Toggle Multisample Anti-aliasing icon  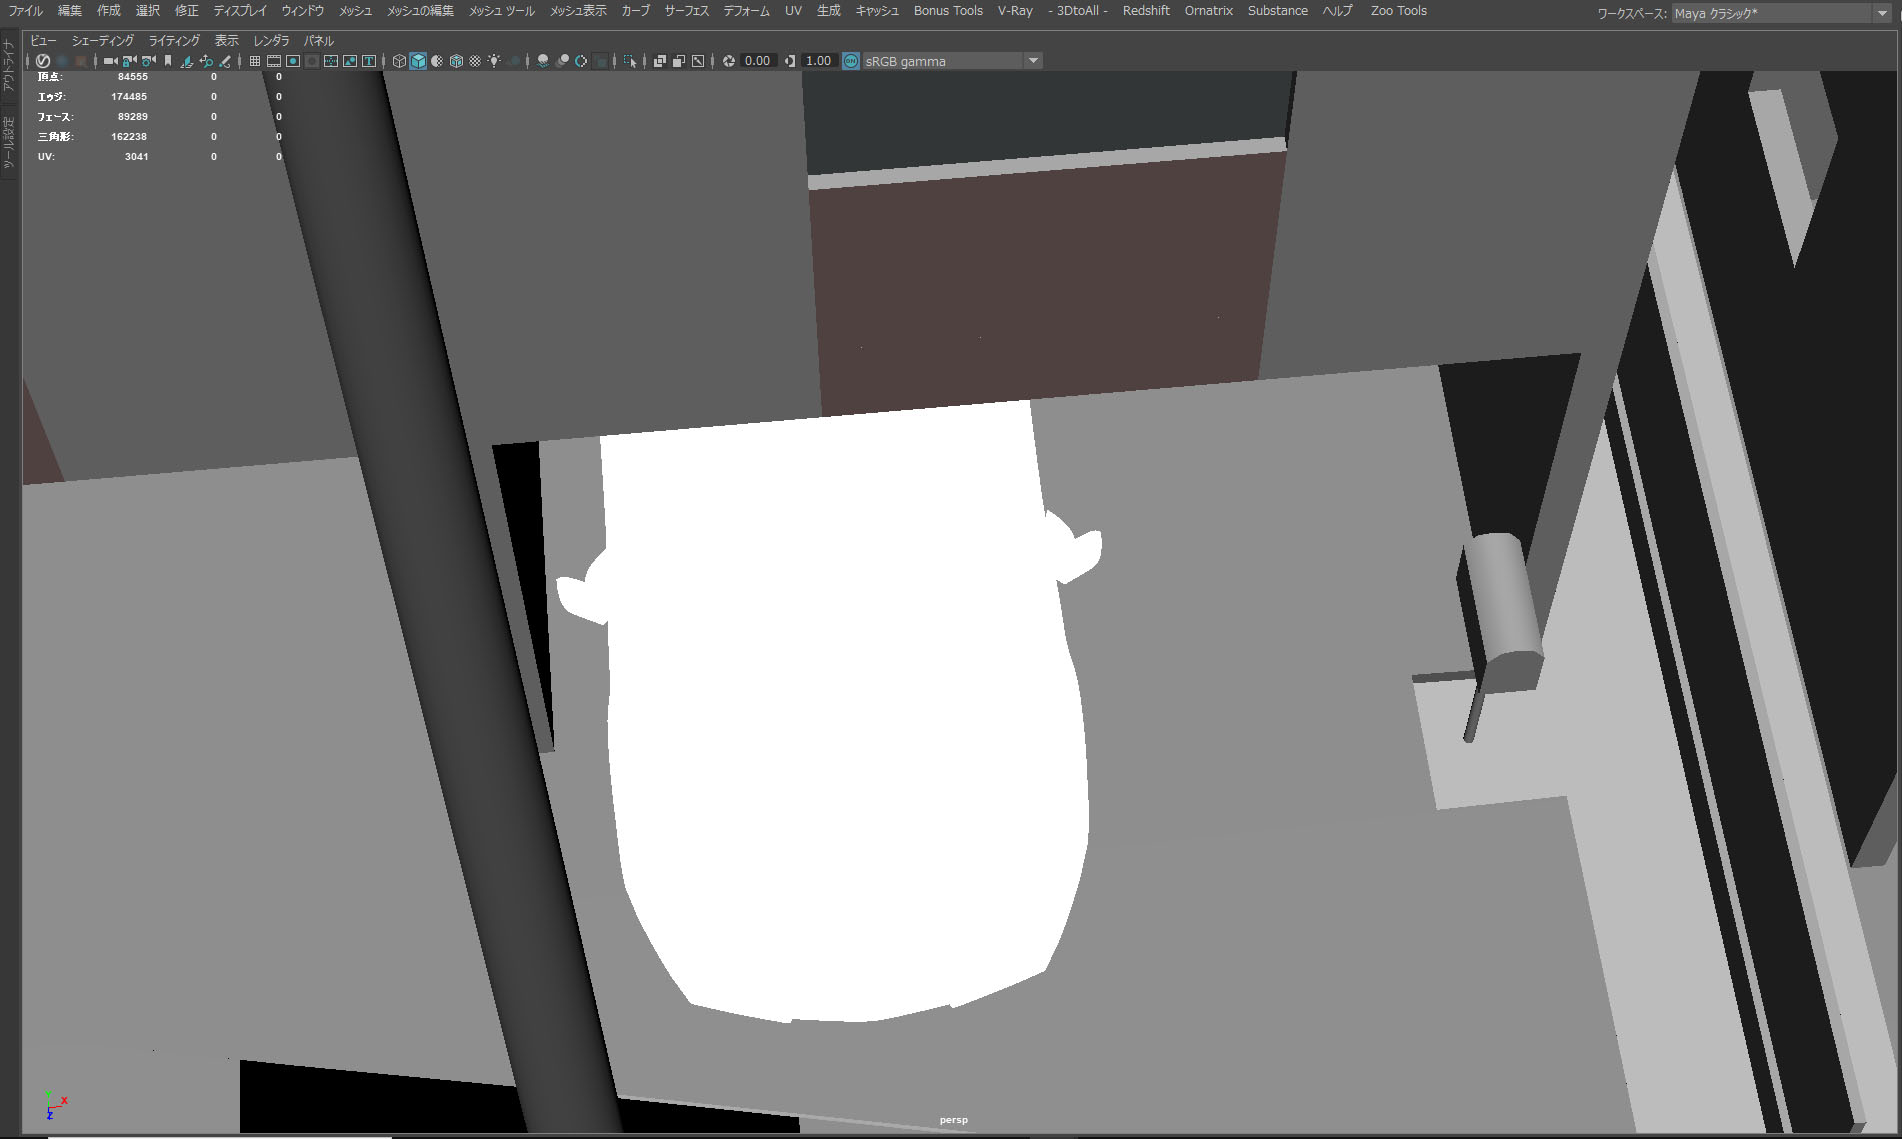point(581,61)
